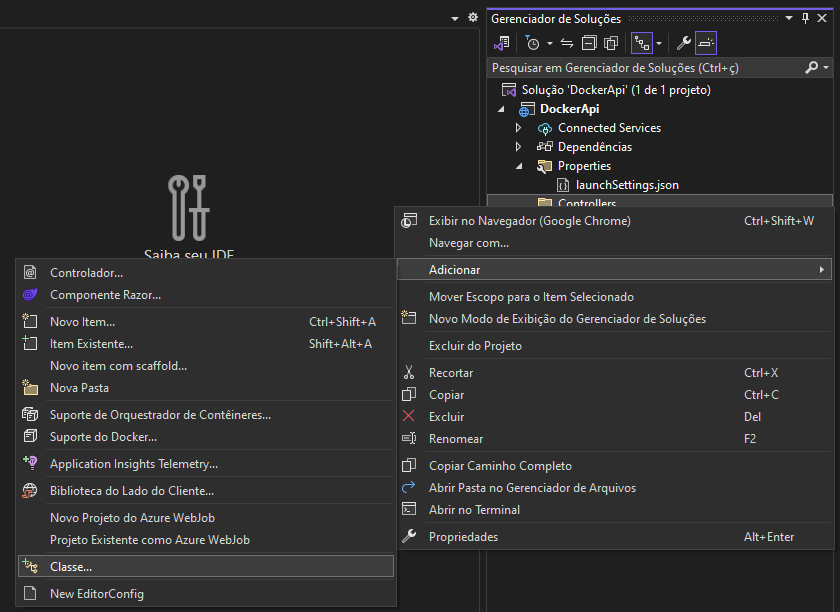Collapse the Properties folder node

pyautogui.click(x=519, y=166)
